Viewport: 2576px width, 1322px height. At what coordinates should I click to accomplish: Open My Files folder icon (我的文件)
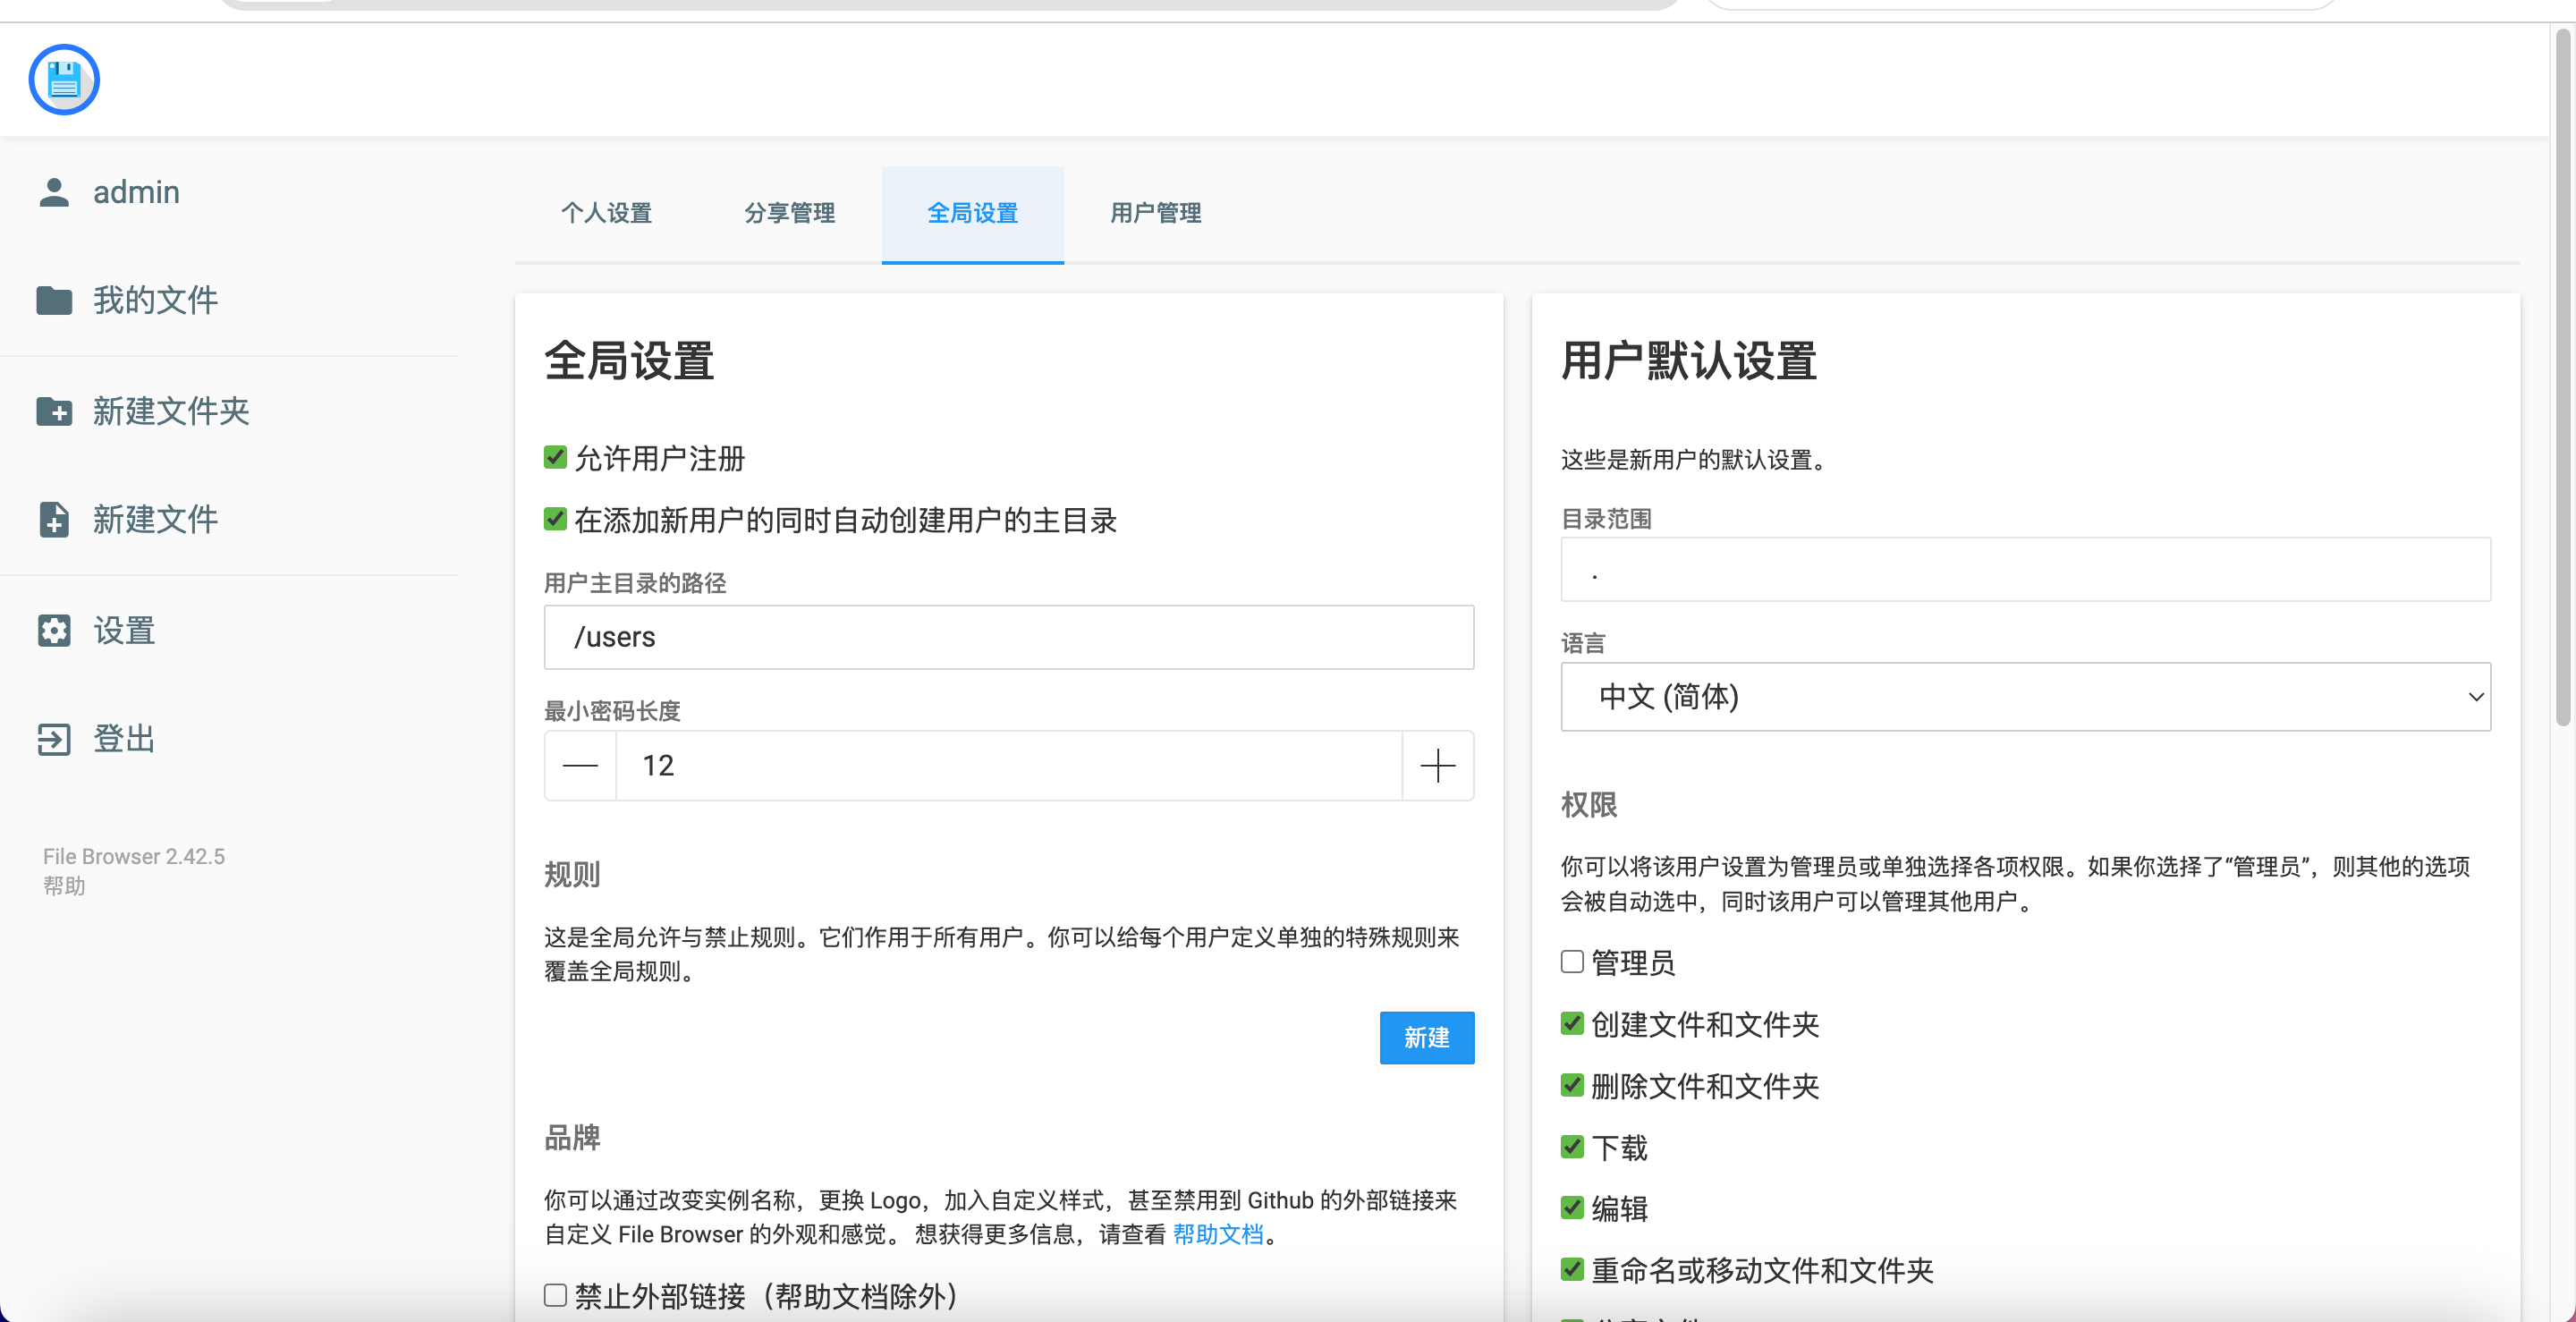tap(54, 300)
